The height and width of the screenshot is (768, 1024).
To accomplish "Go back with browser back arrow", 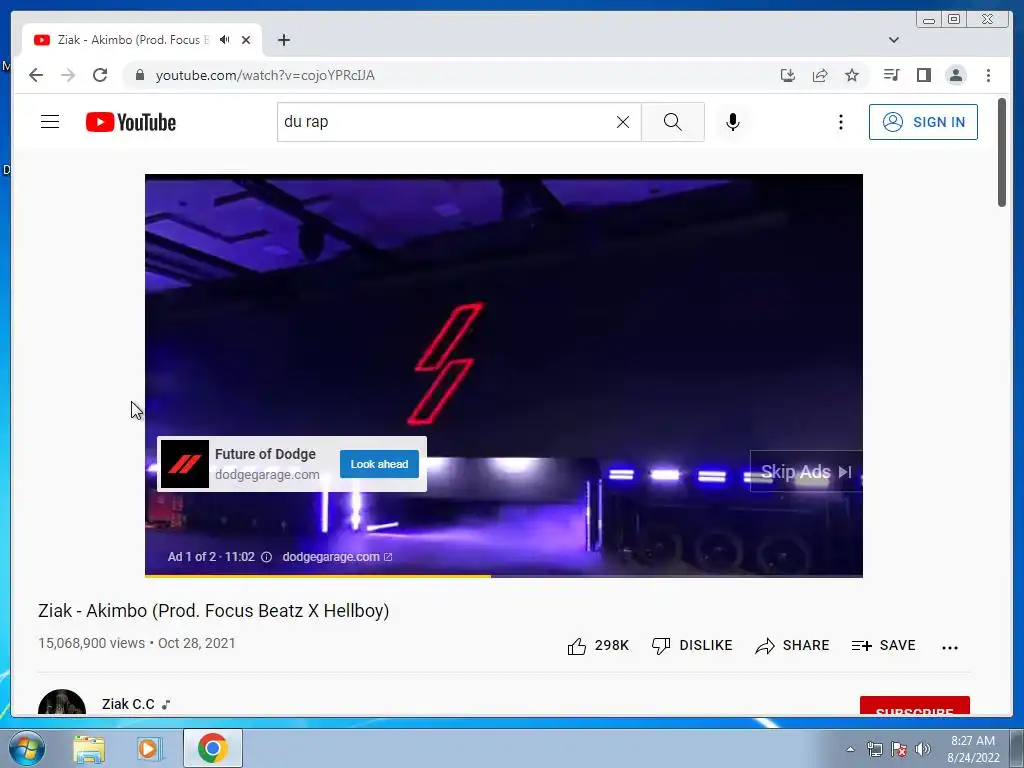I will [x=36, y=75].
